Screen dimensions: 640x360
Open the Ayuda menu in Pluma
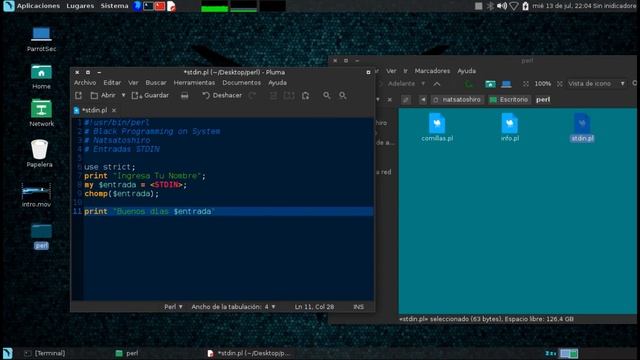click(277, 82)
